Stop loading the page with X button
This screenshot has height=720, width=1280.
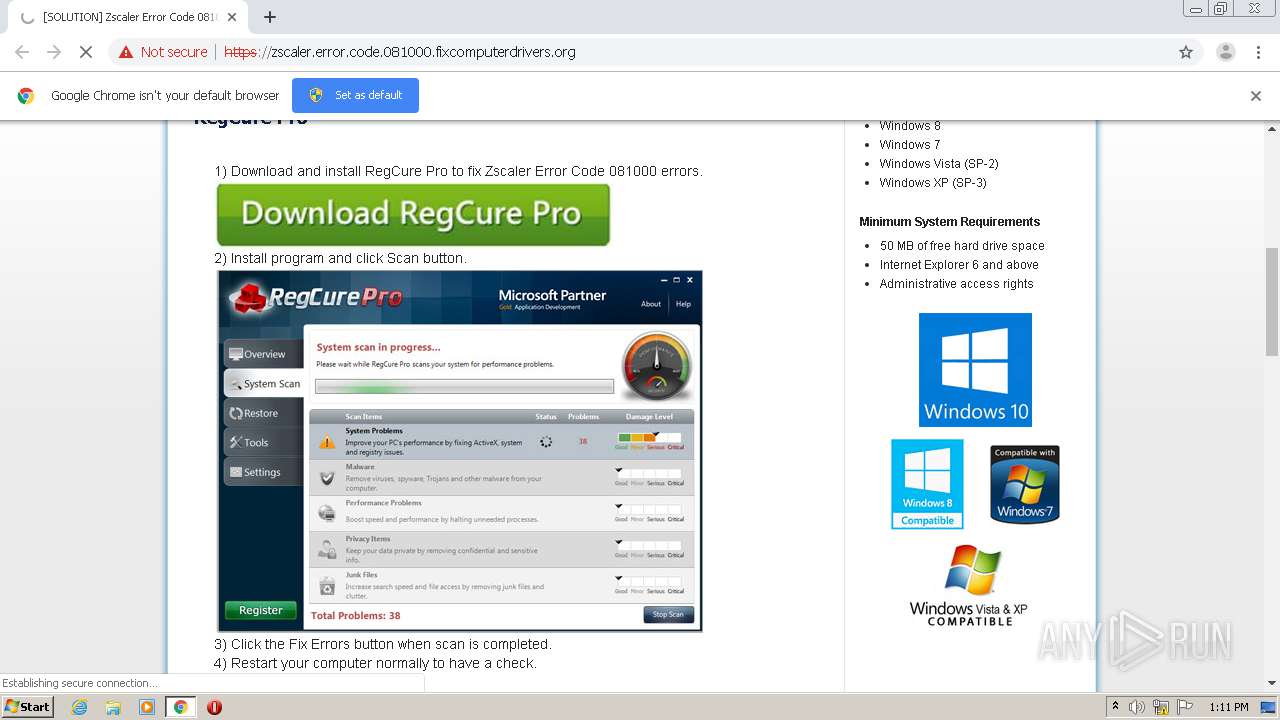86,52
